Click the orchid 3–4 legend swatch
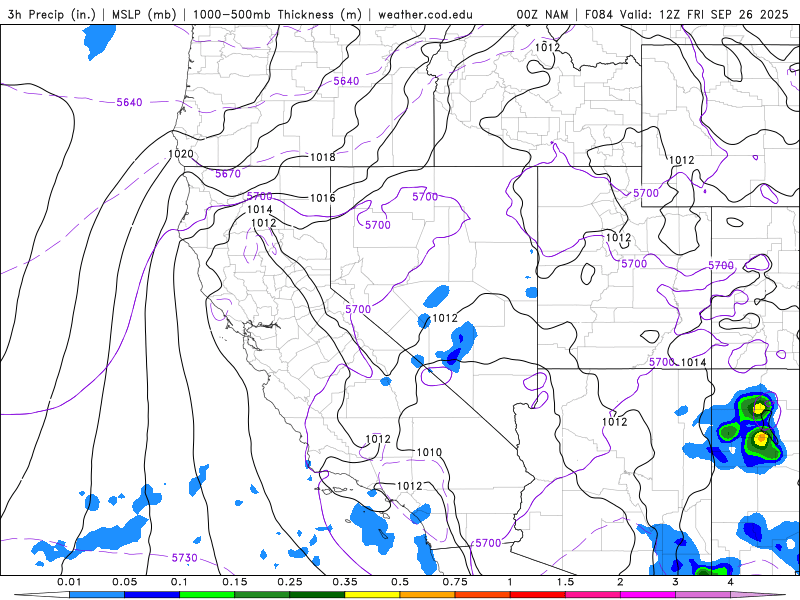 (703, 595)
